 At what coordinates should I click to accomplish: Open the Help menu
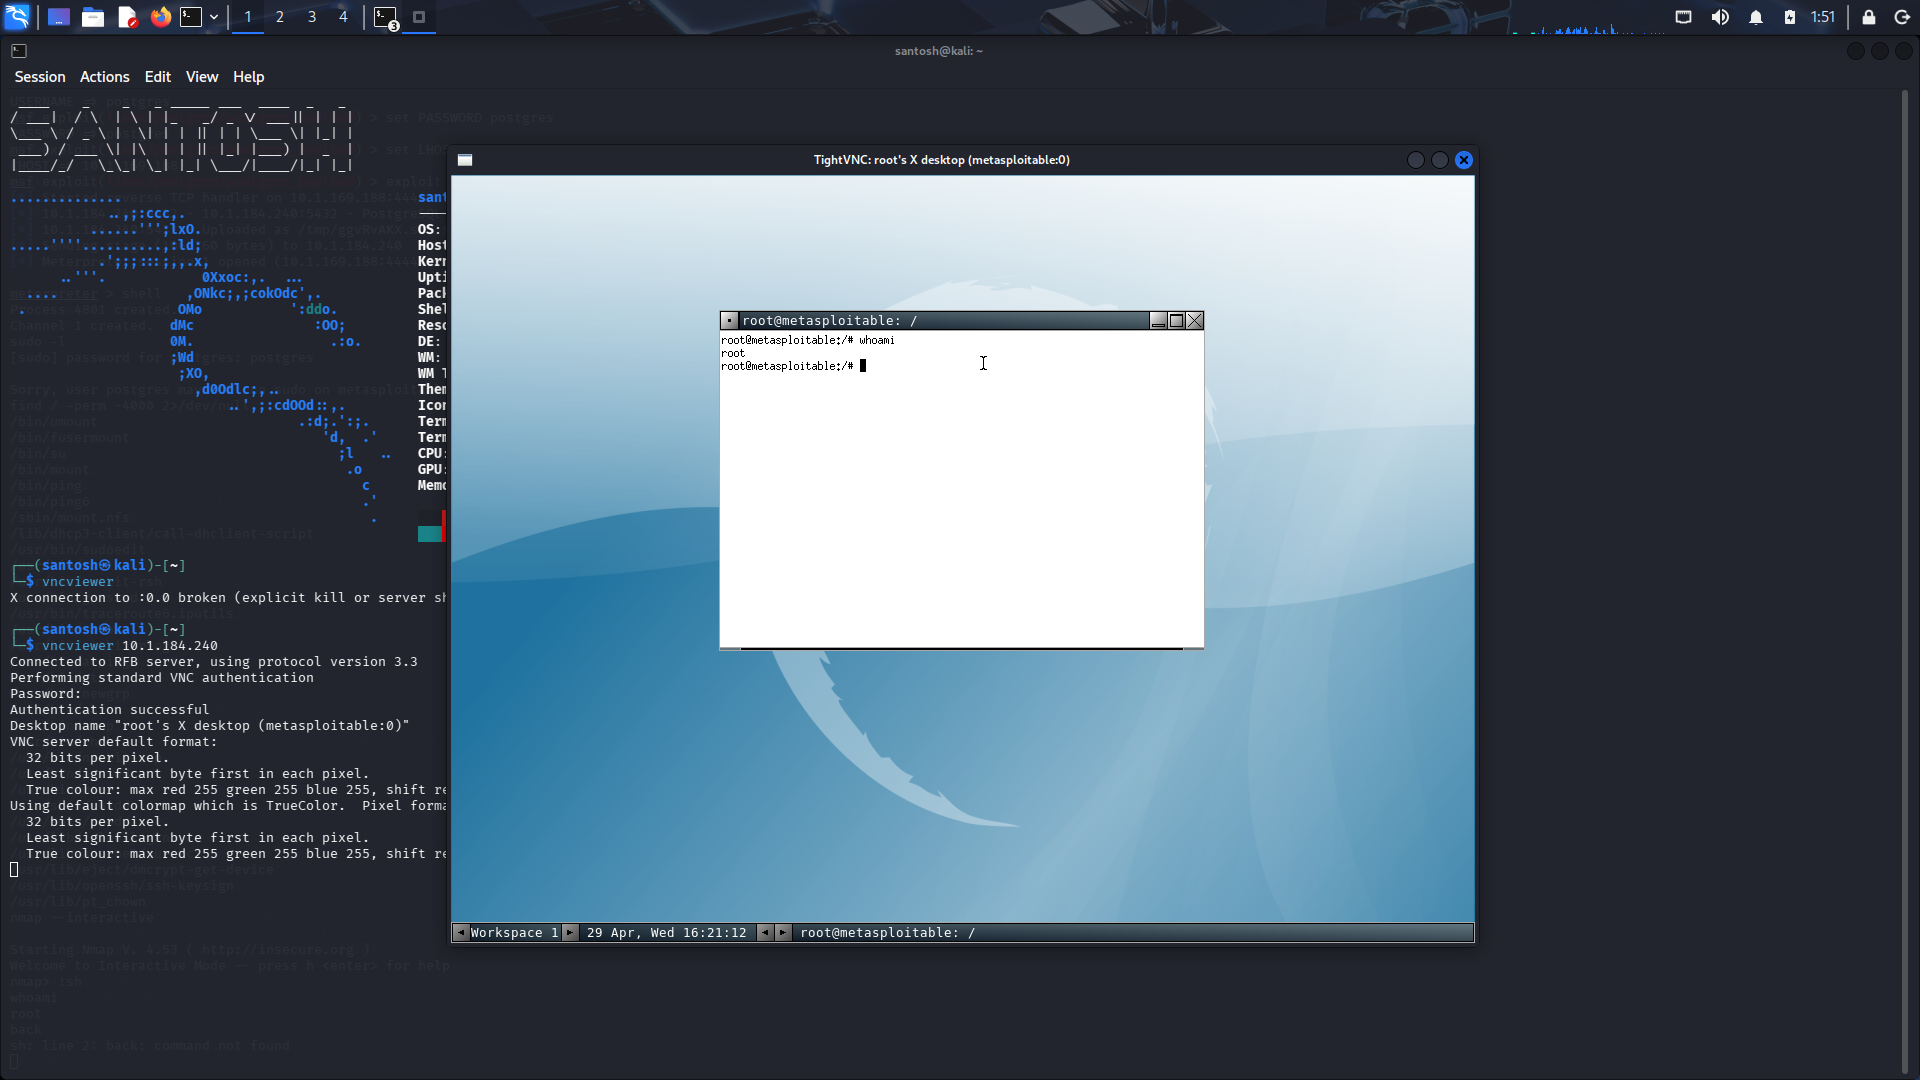(x=249, y=77)
